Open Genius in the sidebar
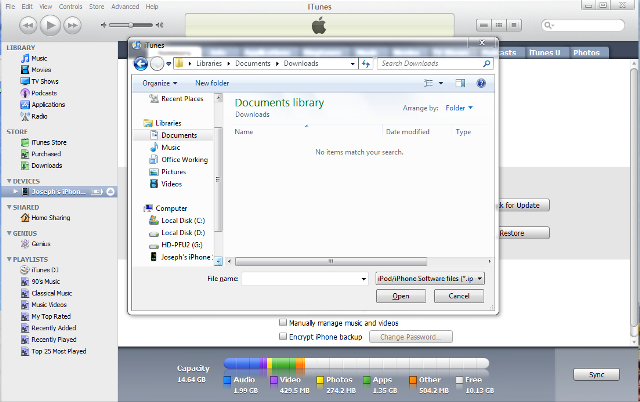This screenshot has height=402, width=640. tap(41, 244)
